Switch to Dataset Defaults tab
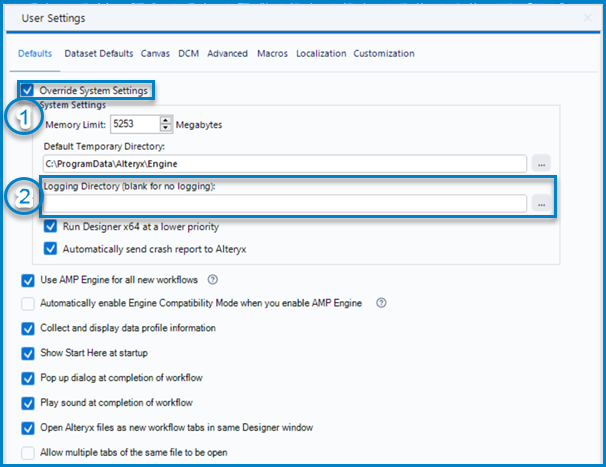Image resolution: width=606 pixels, height=467 pixels. pyautogui.click(x=99, y=53)
